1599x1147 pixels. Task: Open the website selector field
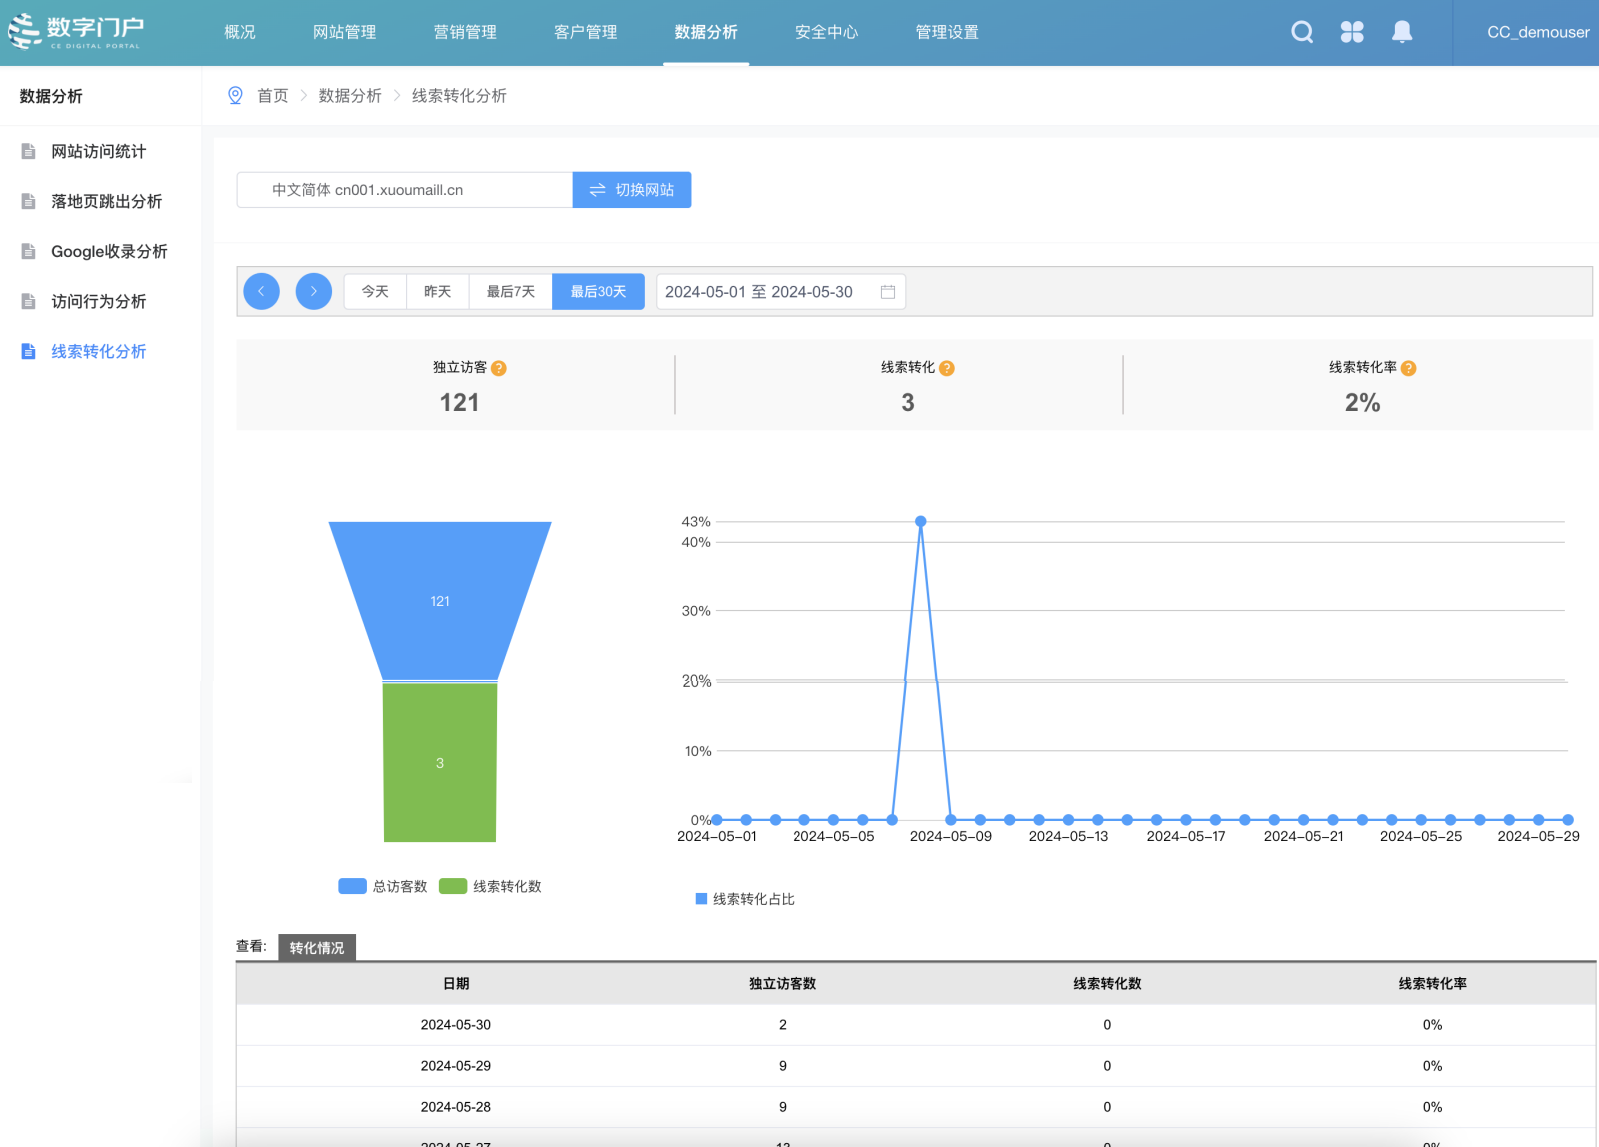pos(404,190)
